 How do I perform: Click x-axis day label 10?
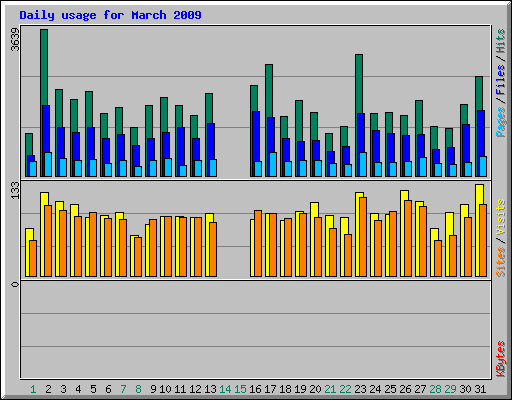click(165, 389)
